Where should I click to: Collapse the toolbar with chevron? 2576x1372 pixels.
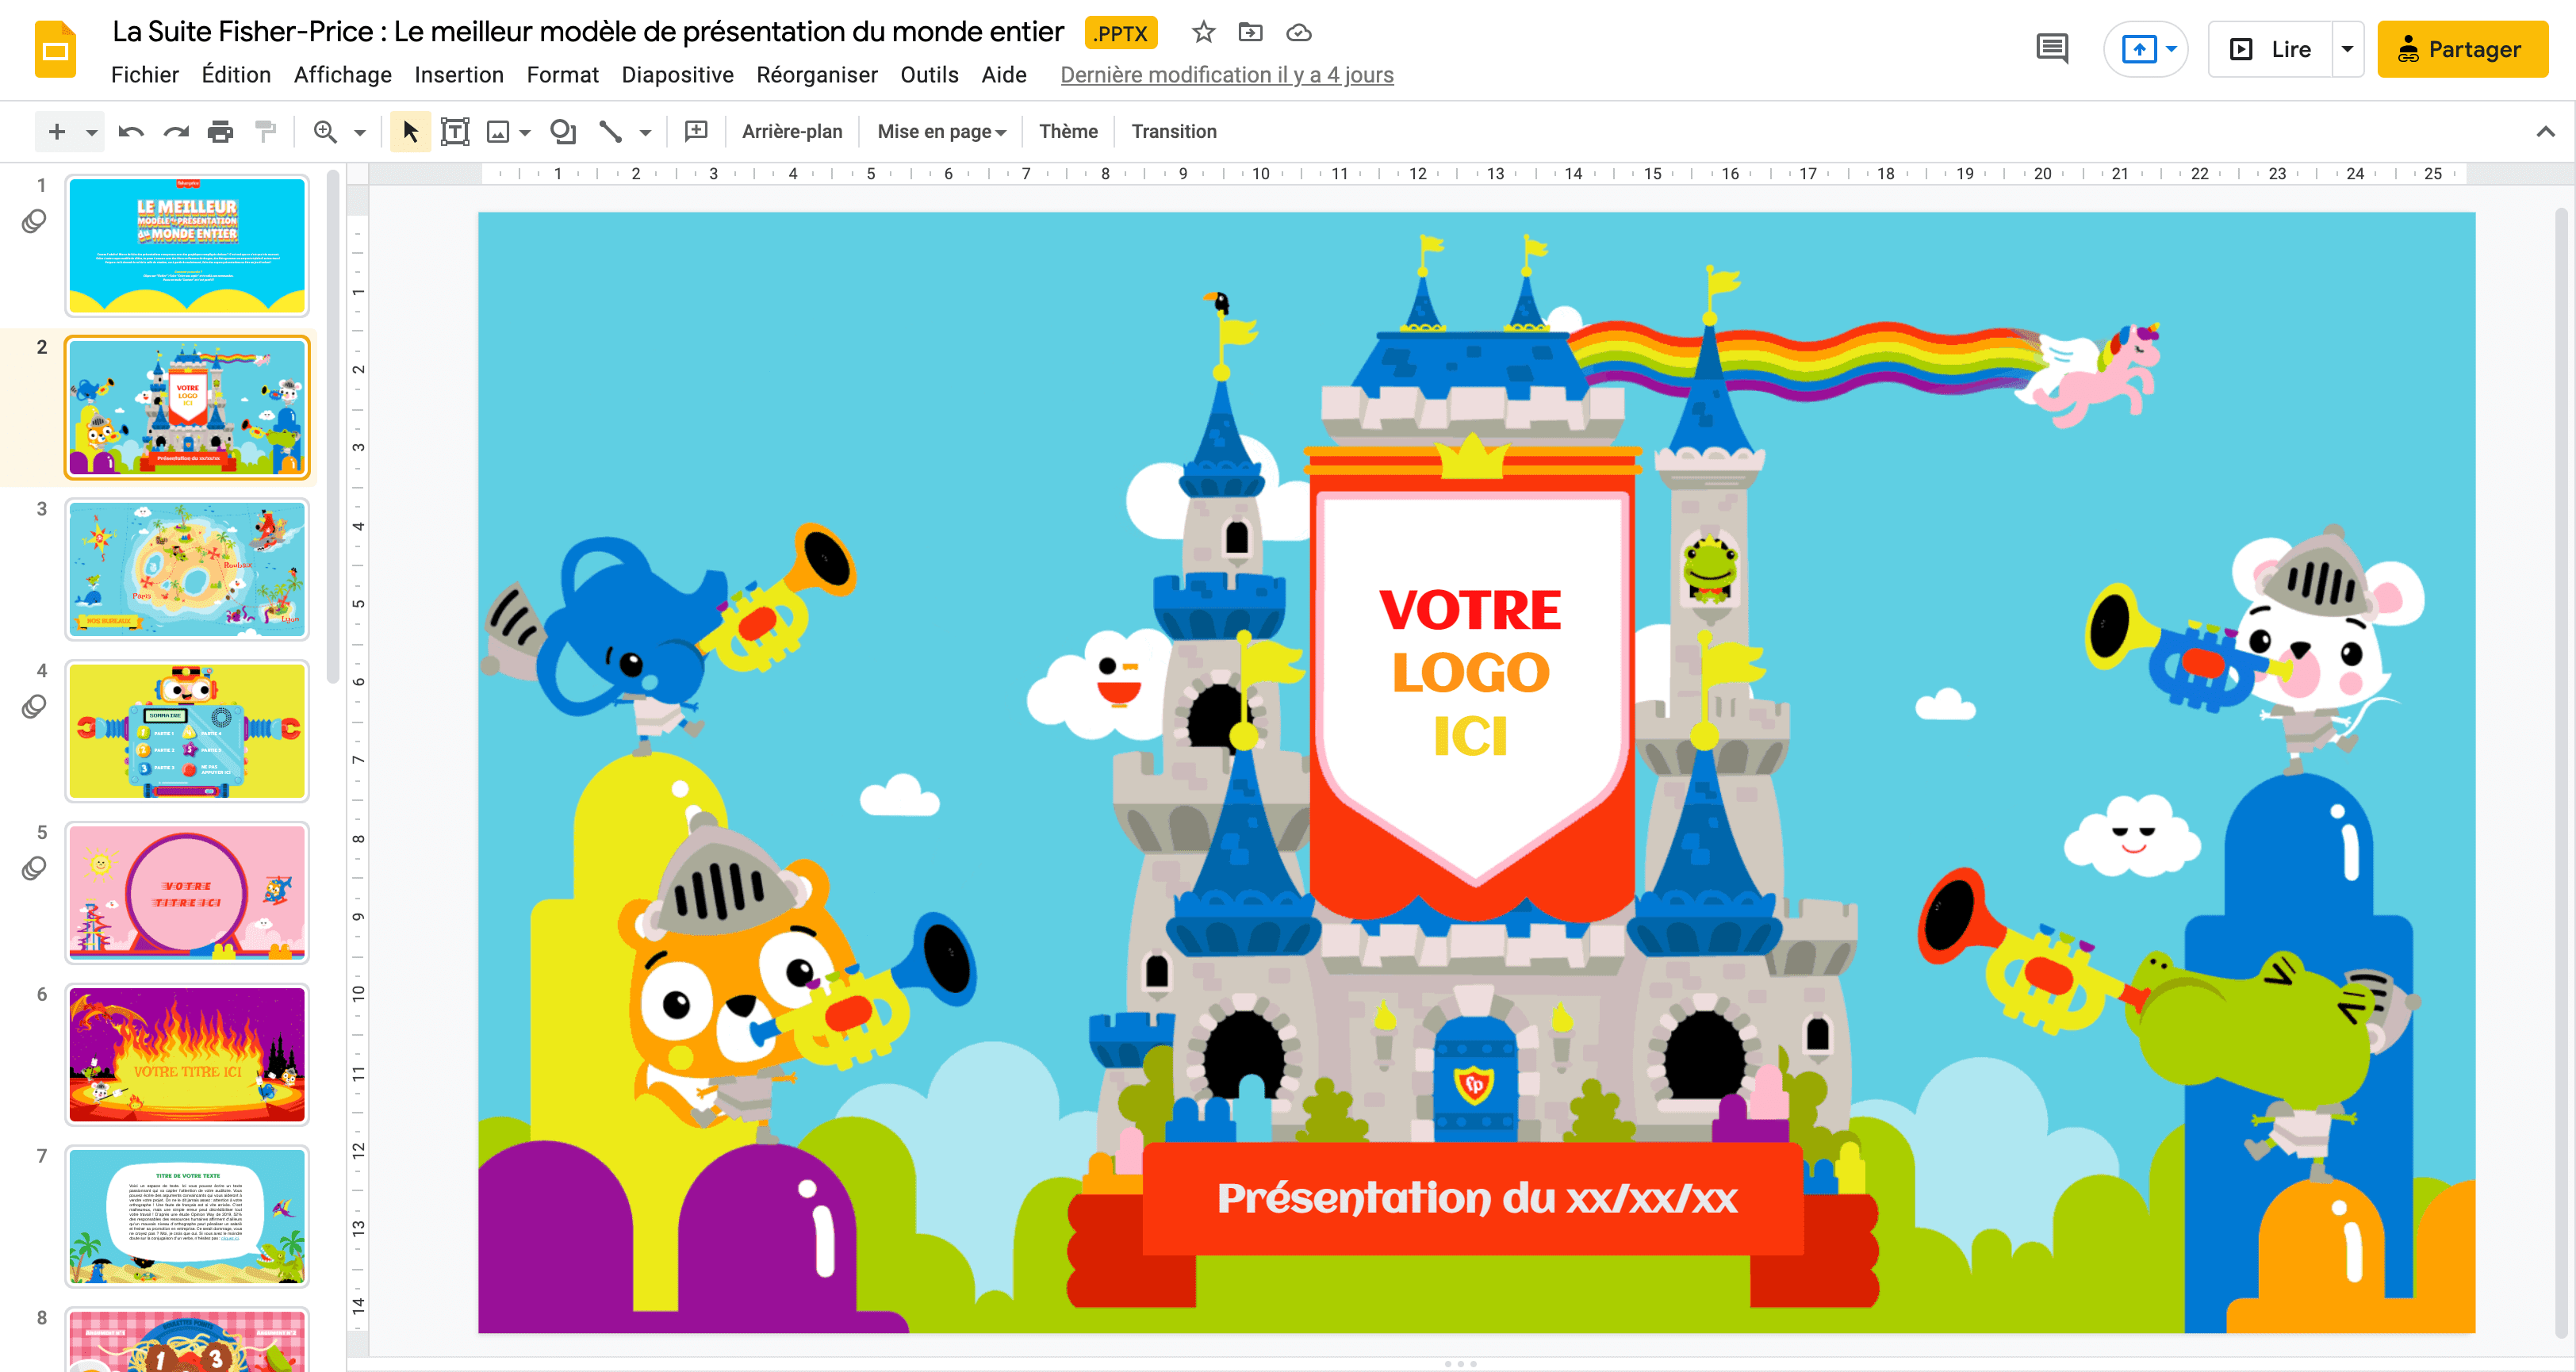2545,132
